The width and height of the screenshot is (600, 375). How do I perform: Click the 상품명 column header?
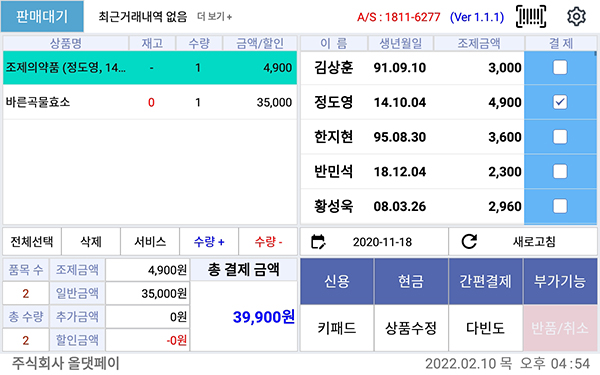coord(66,43)
